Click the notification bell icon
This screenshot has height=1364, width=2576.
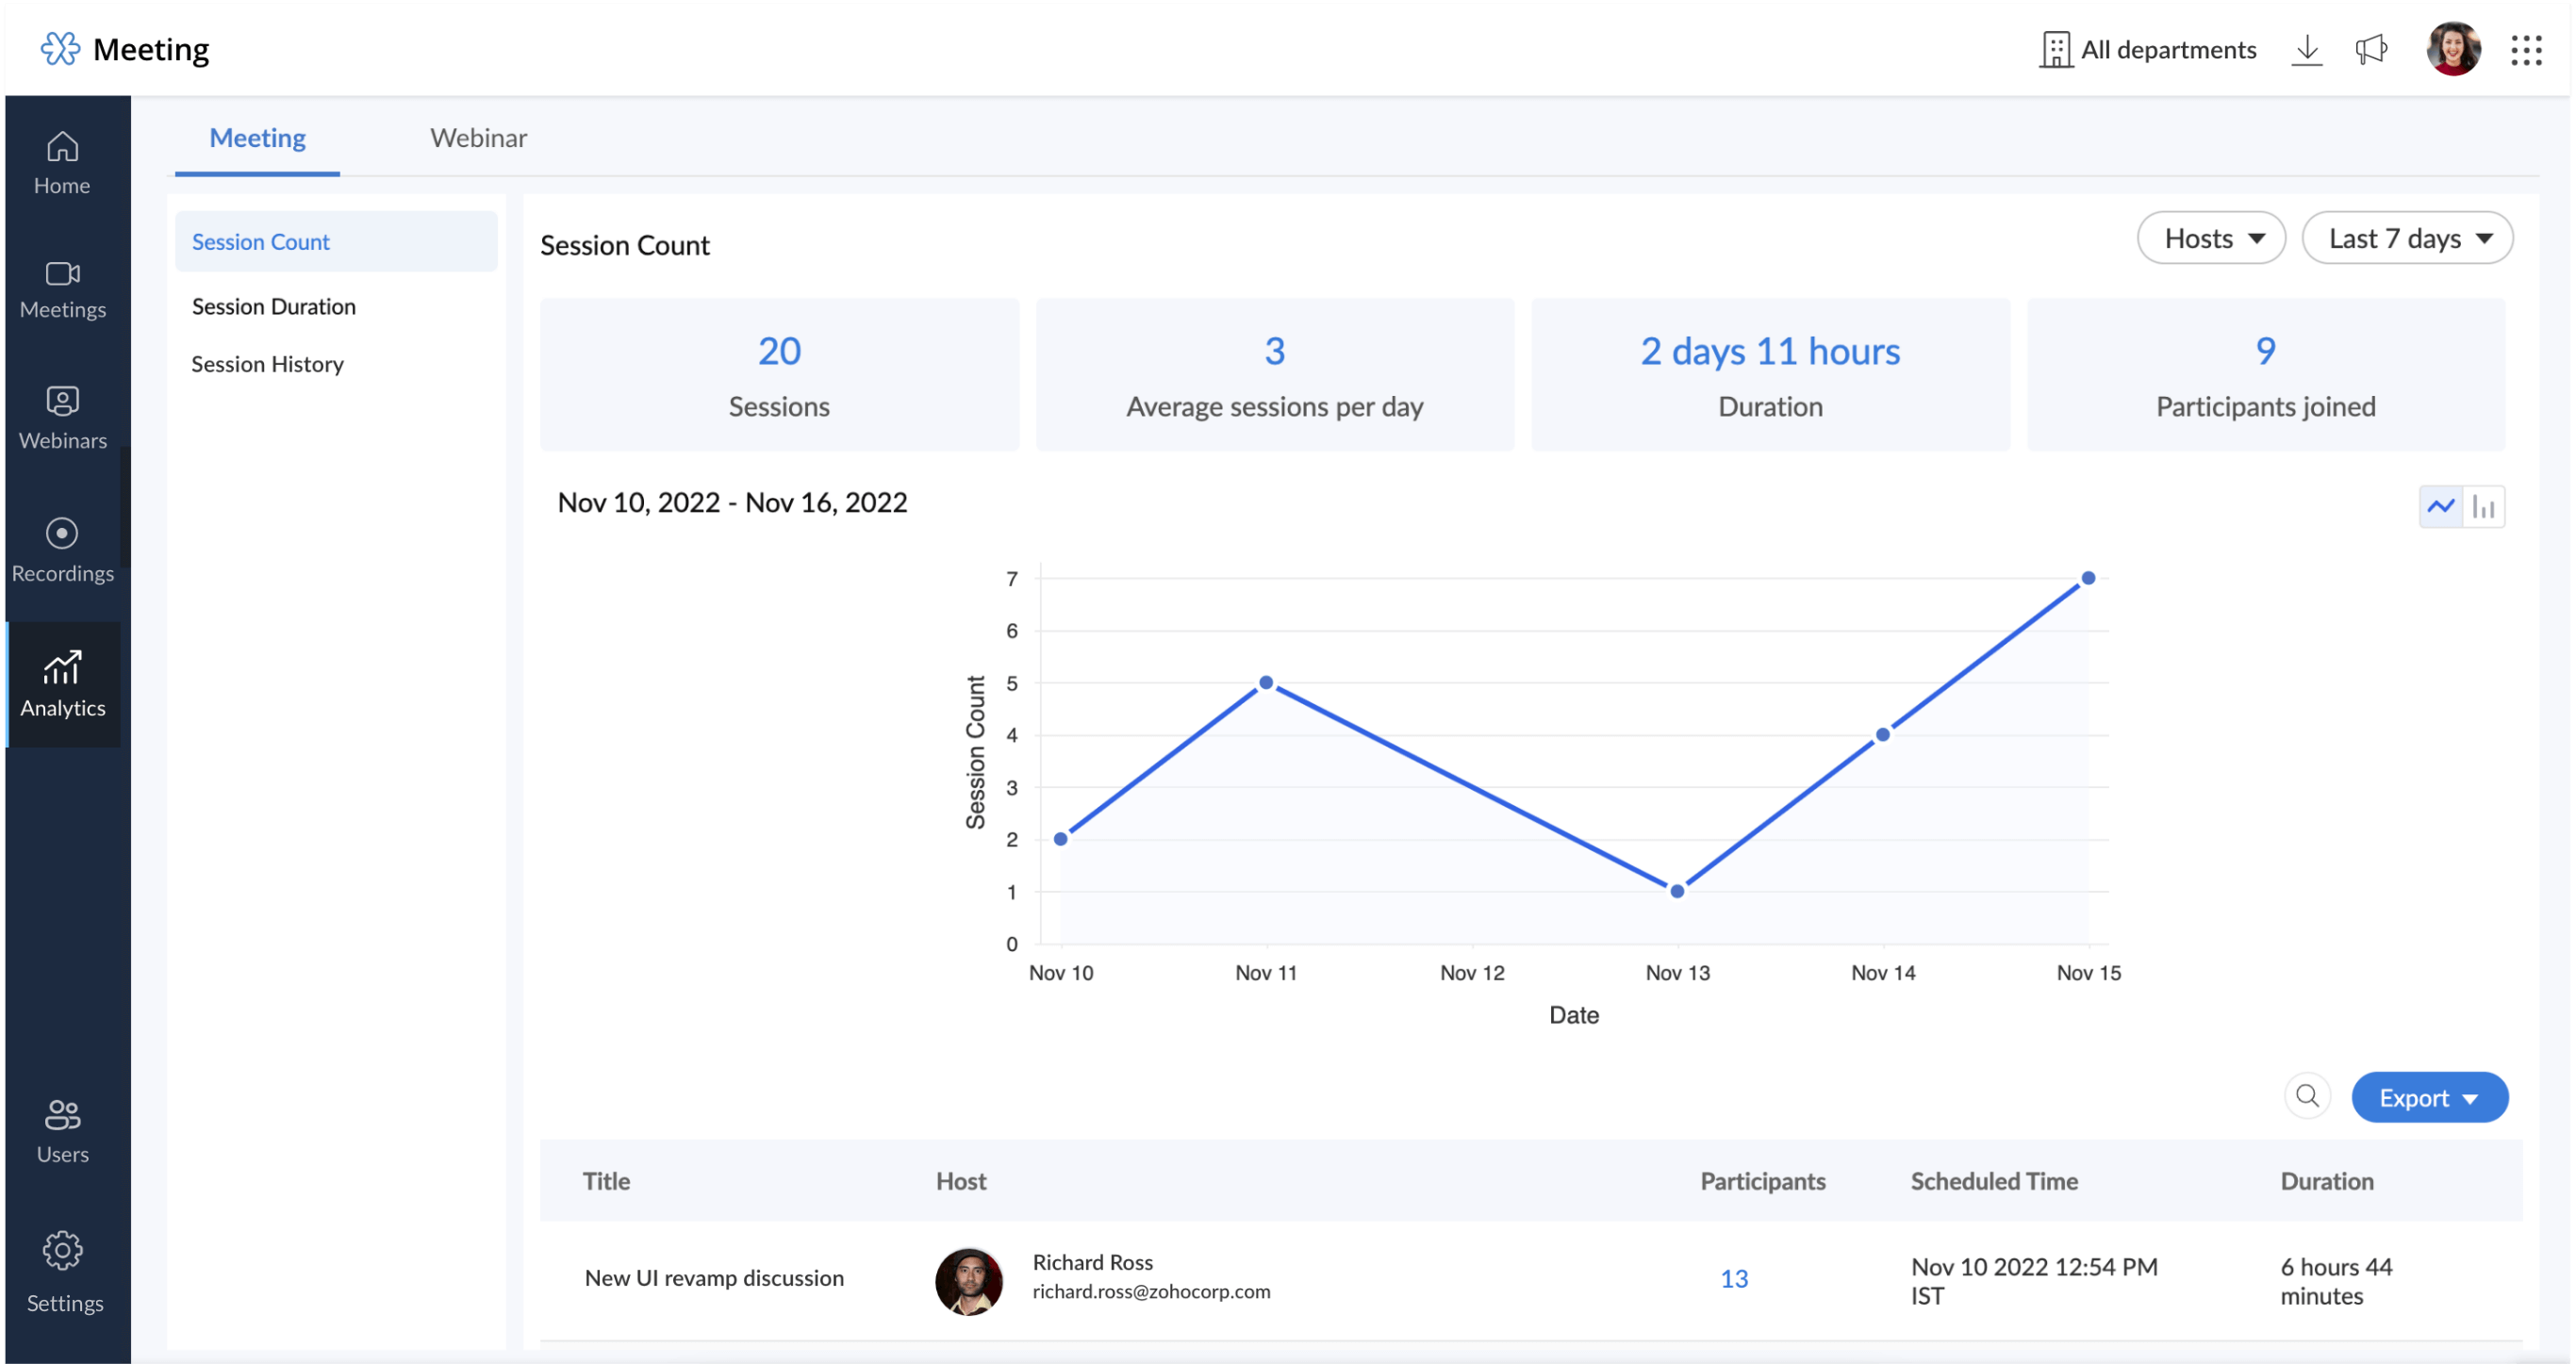pyautogui.click(x=2370, y=48)
